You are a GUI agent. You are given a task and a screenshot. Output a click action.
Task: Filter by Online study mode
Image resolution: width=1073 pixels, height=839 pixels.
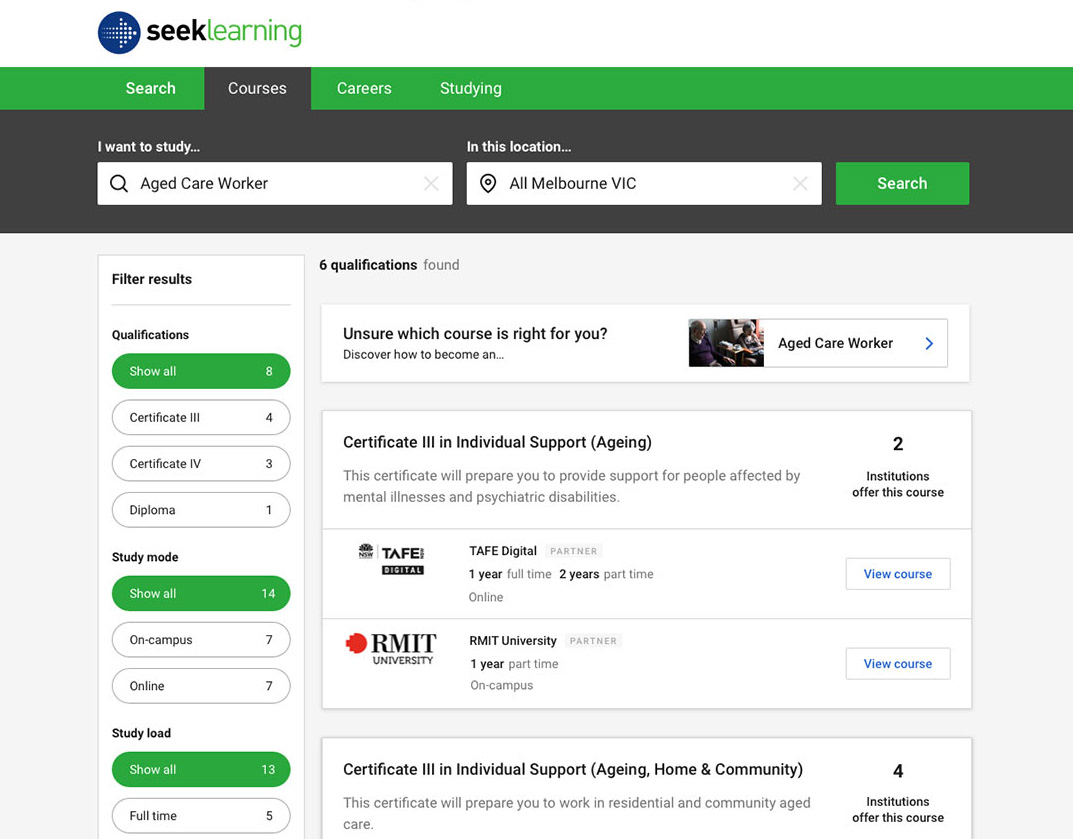(x=201, y=686)
